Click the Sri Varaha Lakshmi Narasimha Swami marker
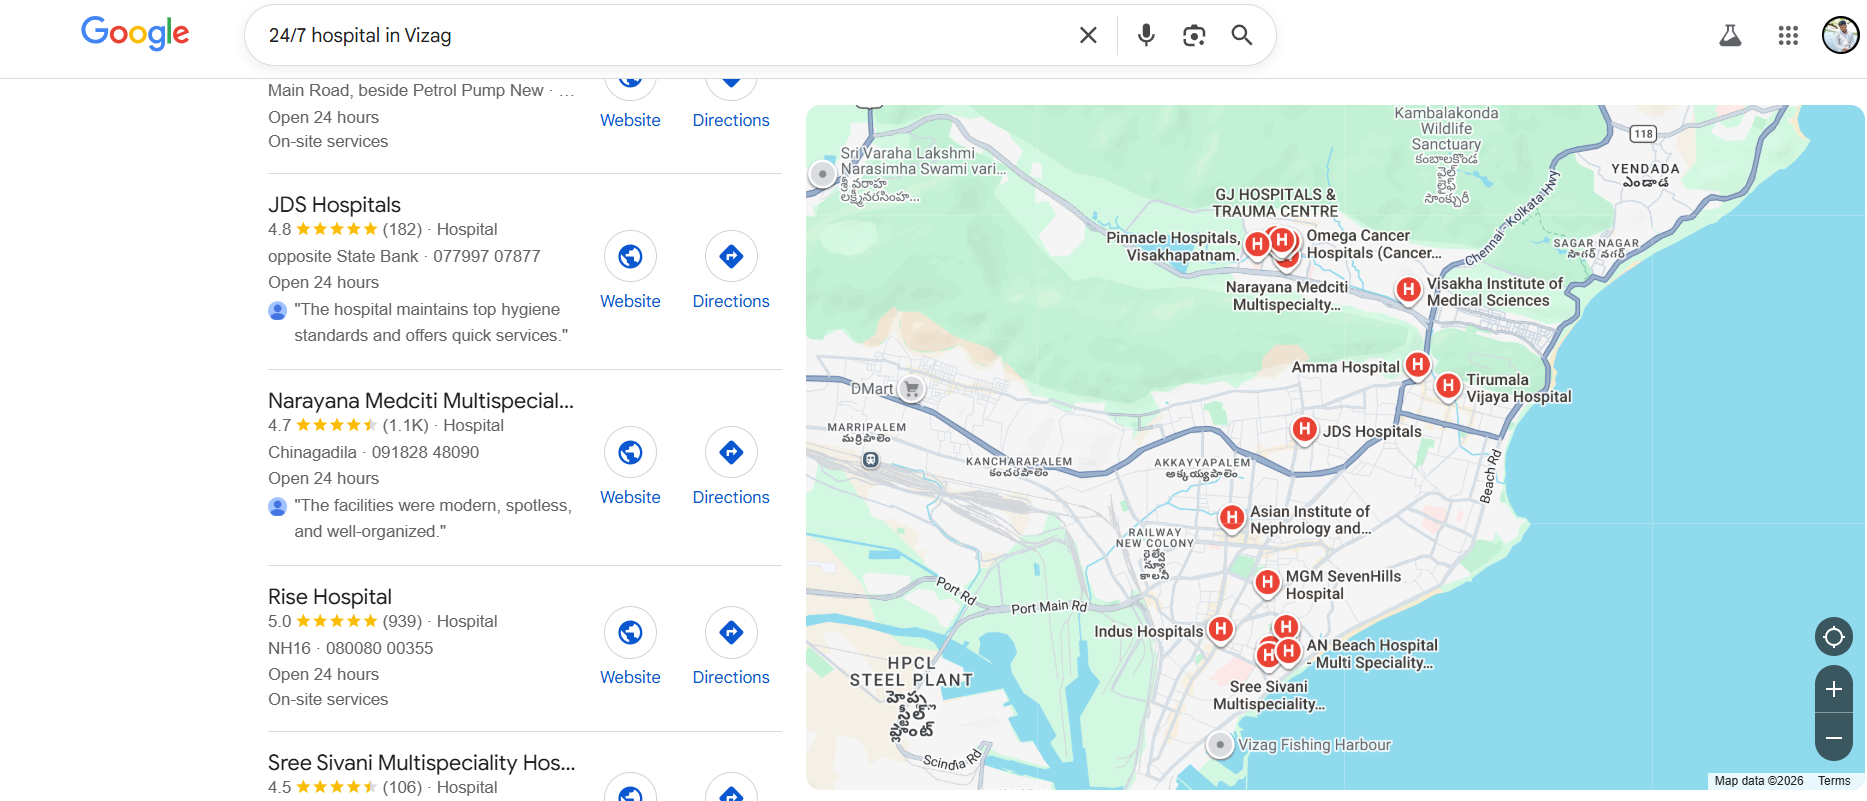 (822, 174)
